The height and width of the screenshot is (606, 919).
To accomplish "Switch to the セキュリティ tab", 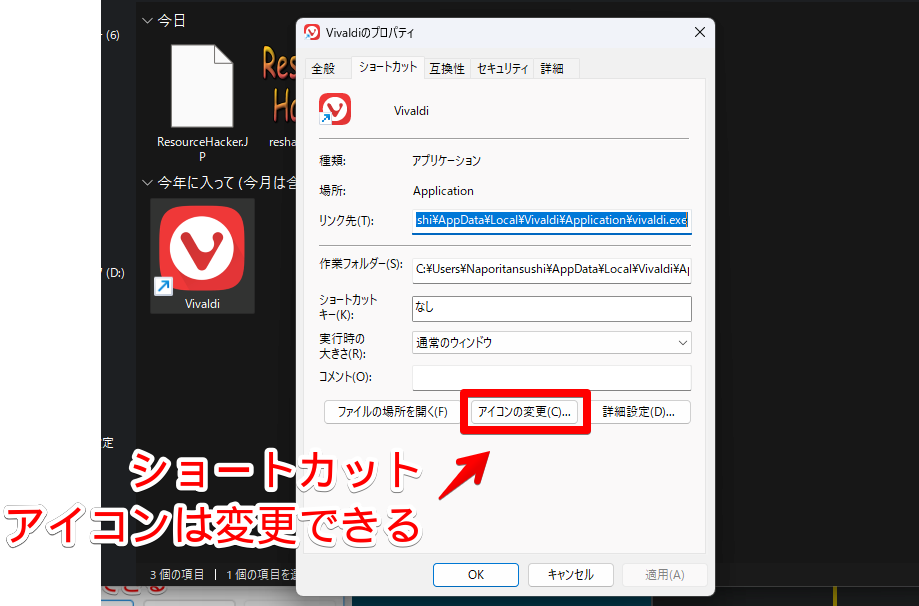I will point(502,69).
